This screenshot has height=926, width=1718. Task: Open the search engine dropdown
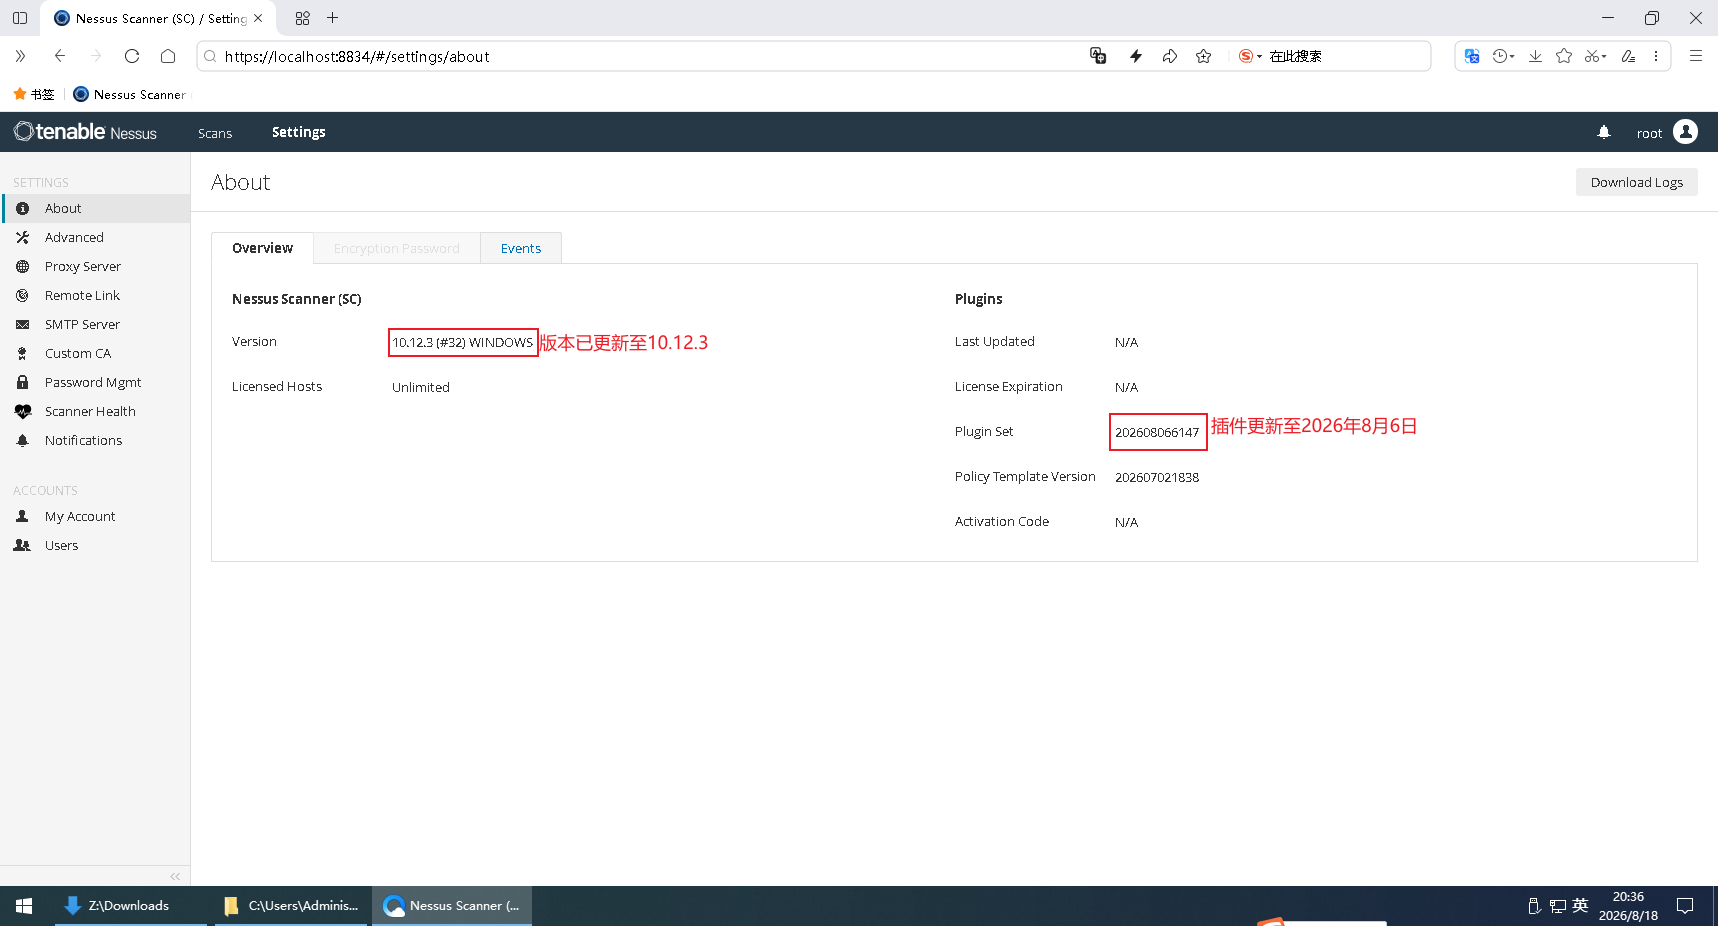[1250, 56]
